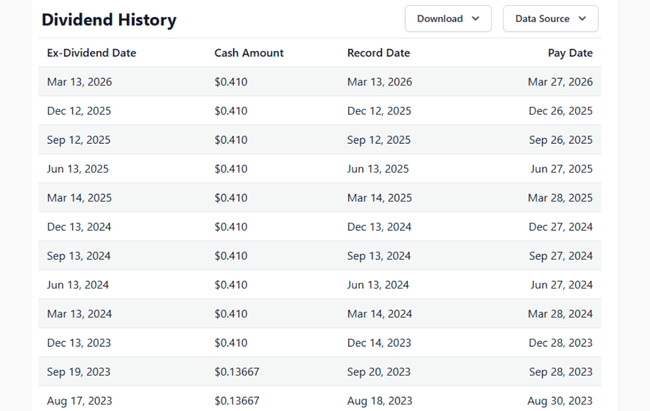Image resolution: width=650 pixels, height=411 pixels.
Task: Open the Download dropdown menu
Action: (448, 19)
